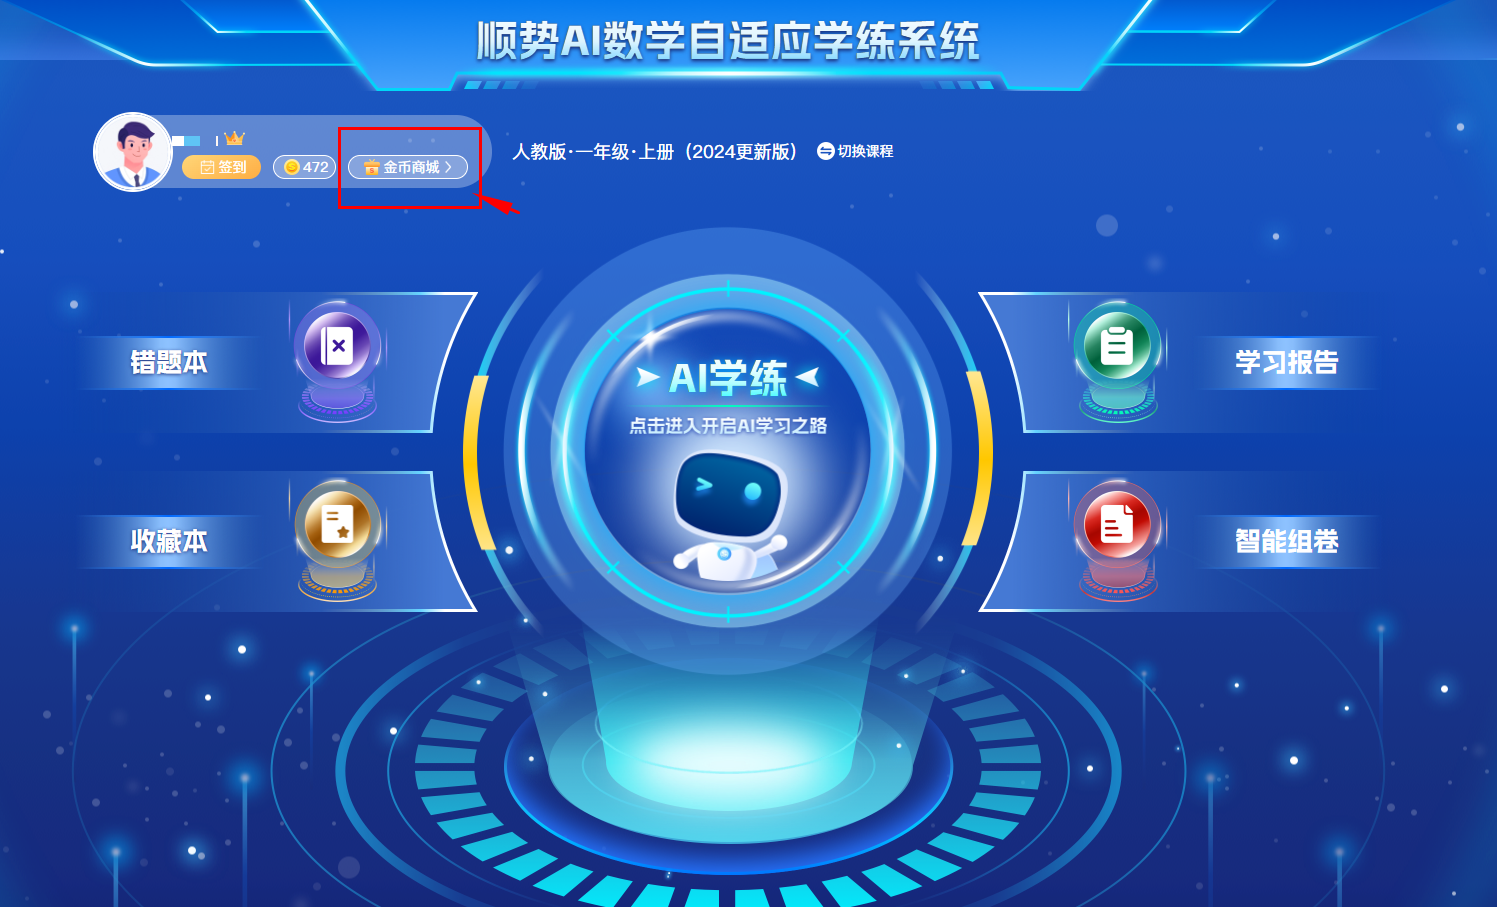
Task: Click the gold coin icon showing 472
Action: point(292,167)
